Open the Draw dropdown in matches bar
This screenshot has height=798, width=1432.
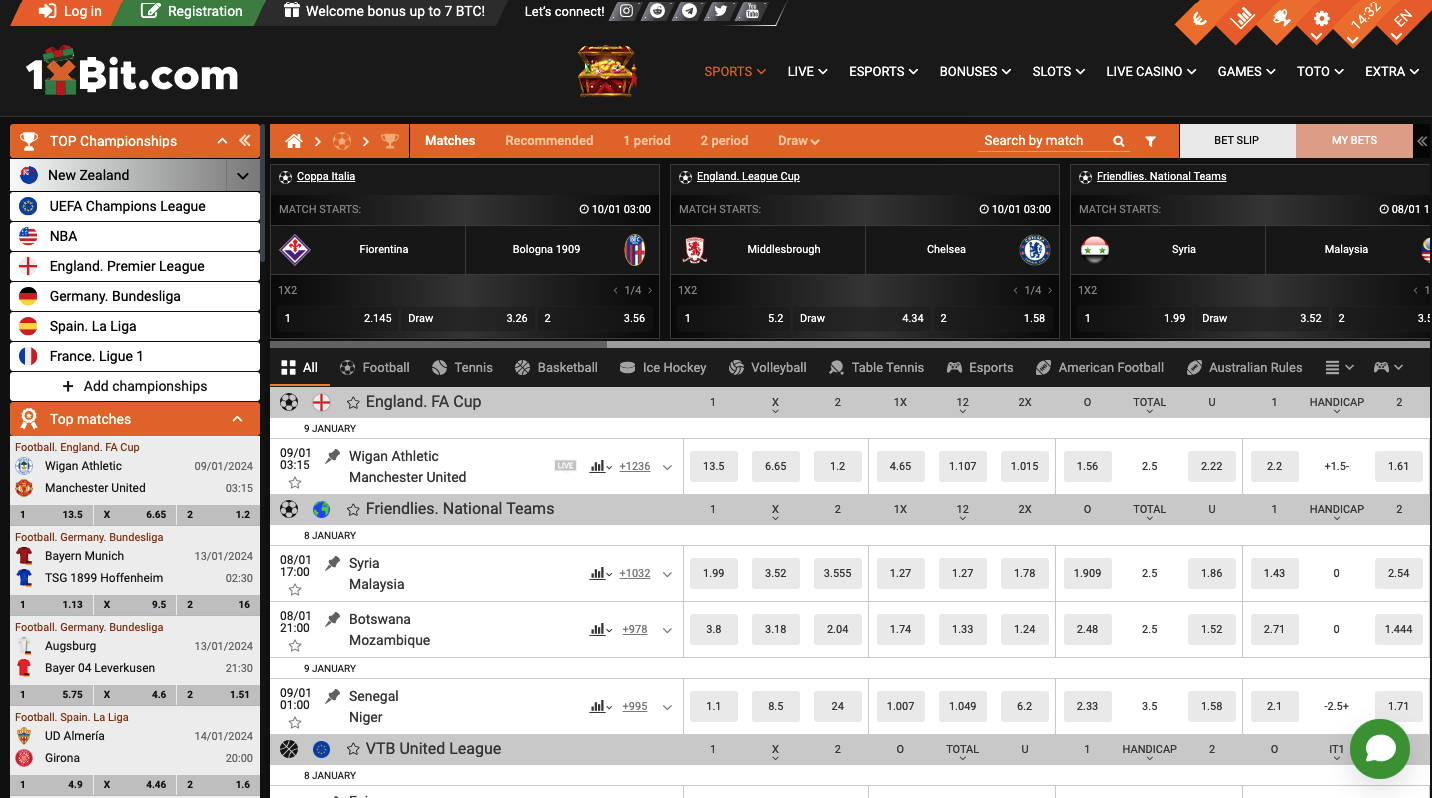coord(799,141)
